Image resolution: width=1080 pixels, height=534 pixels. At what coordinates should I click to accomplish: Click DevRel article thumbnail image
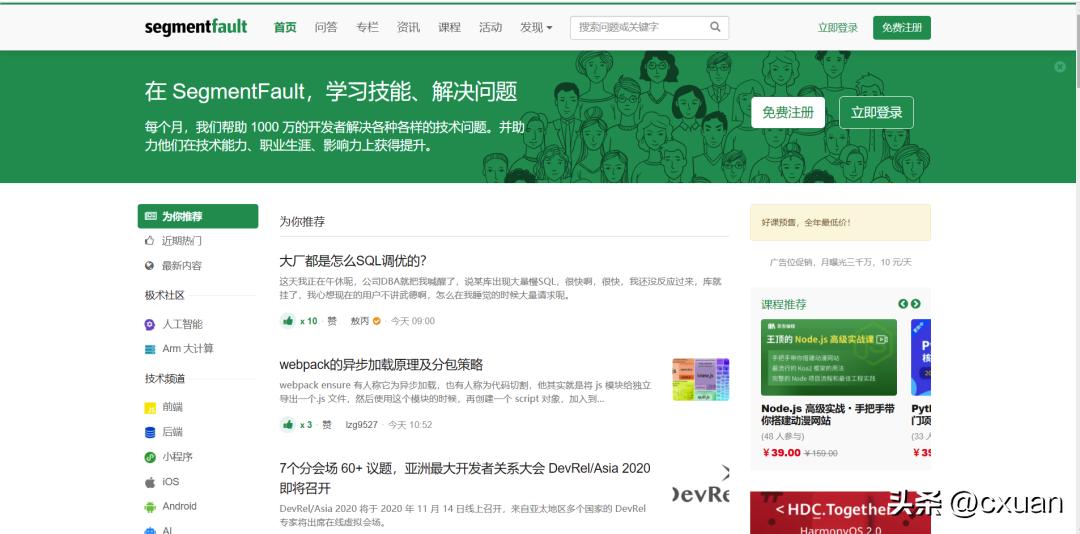click(701, 485)
